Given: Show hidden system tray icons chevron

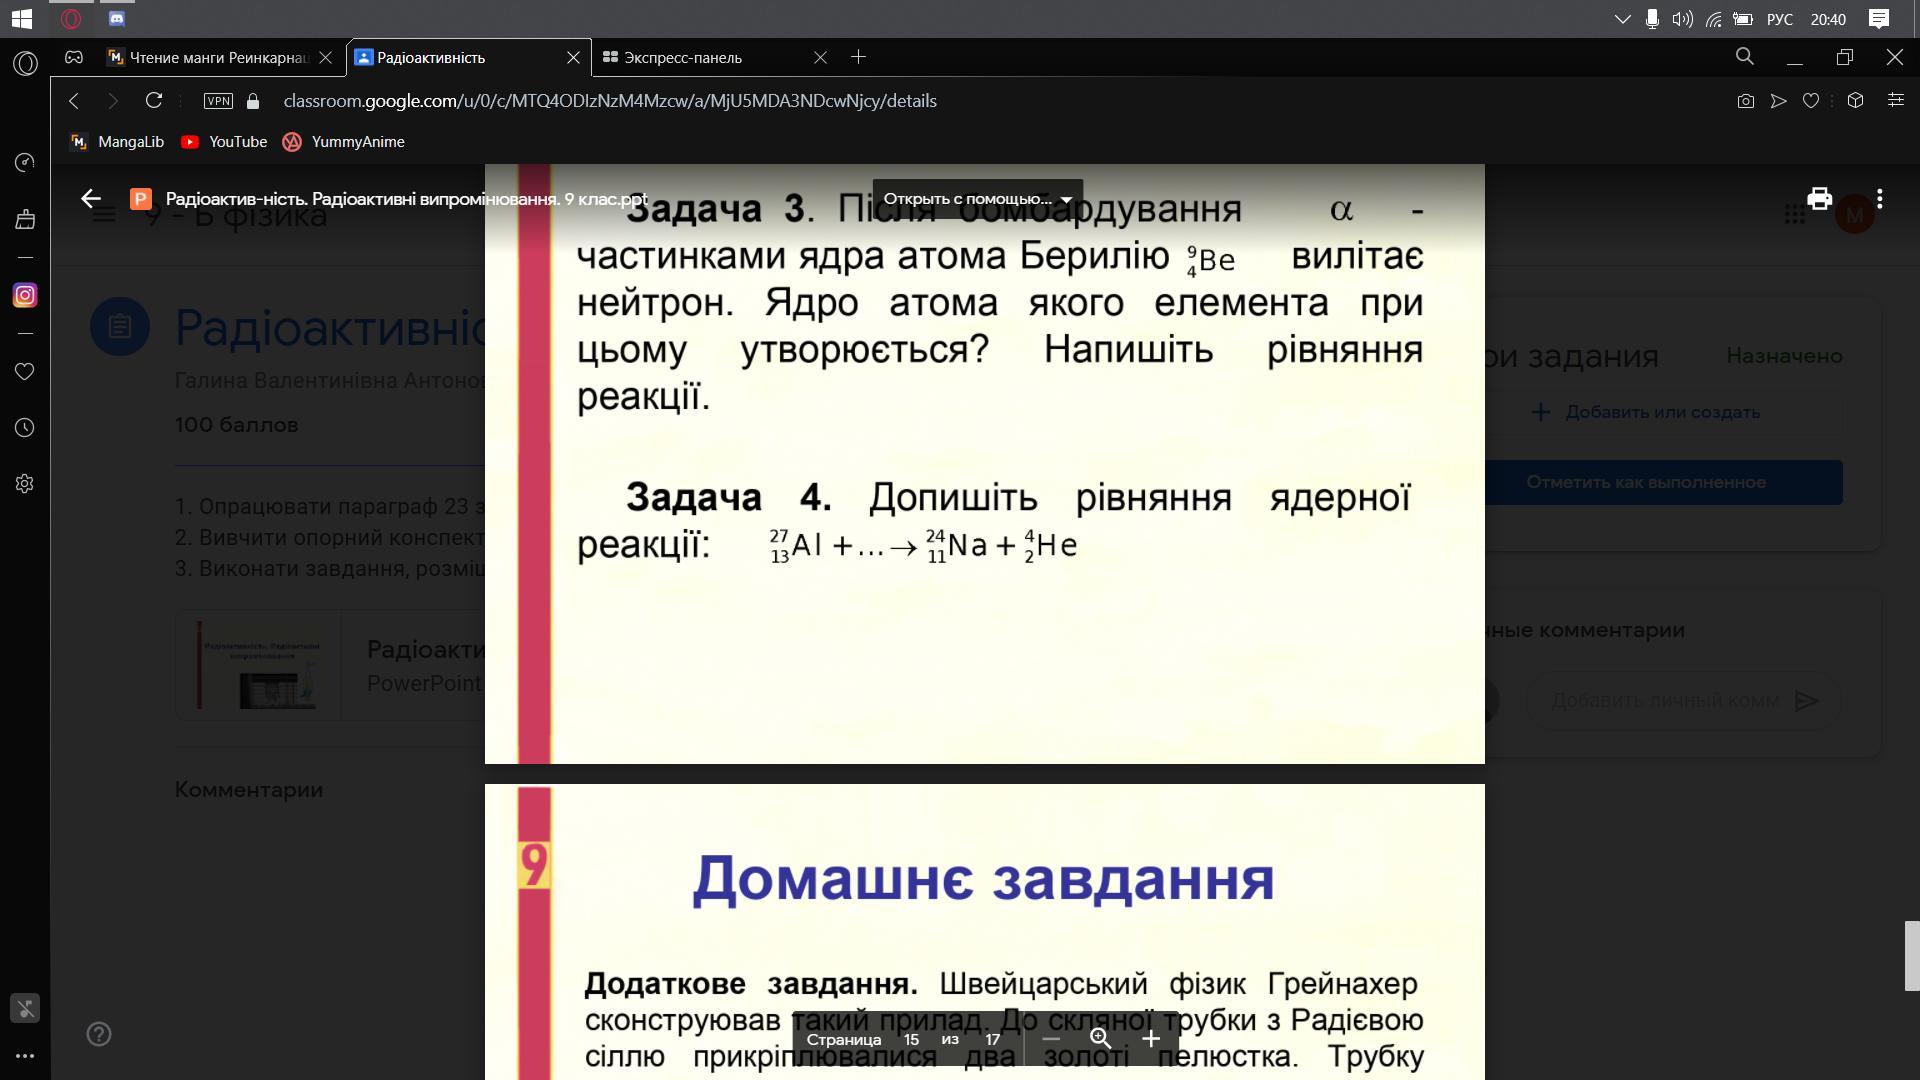Looking at the screenshot, I should pyautogui.click(x=1623, y=19).
